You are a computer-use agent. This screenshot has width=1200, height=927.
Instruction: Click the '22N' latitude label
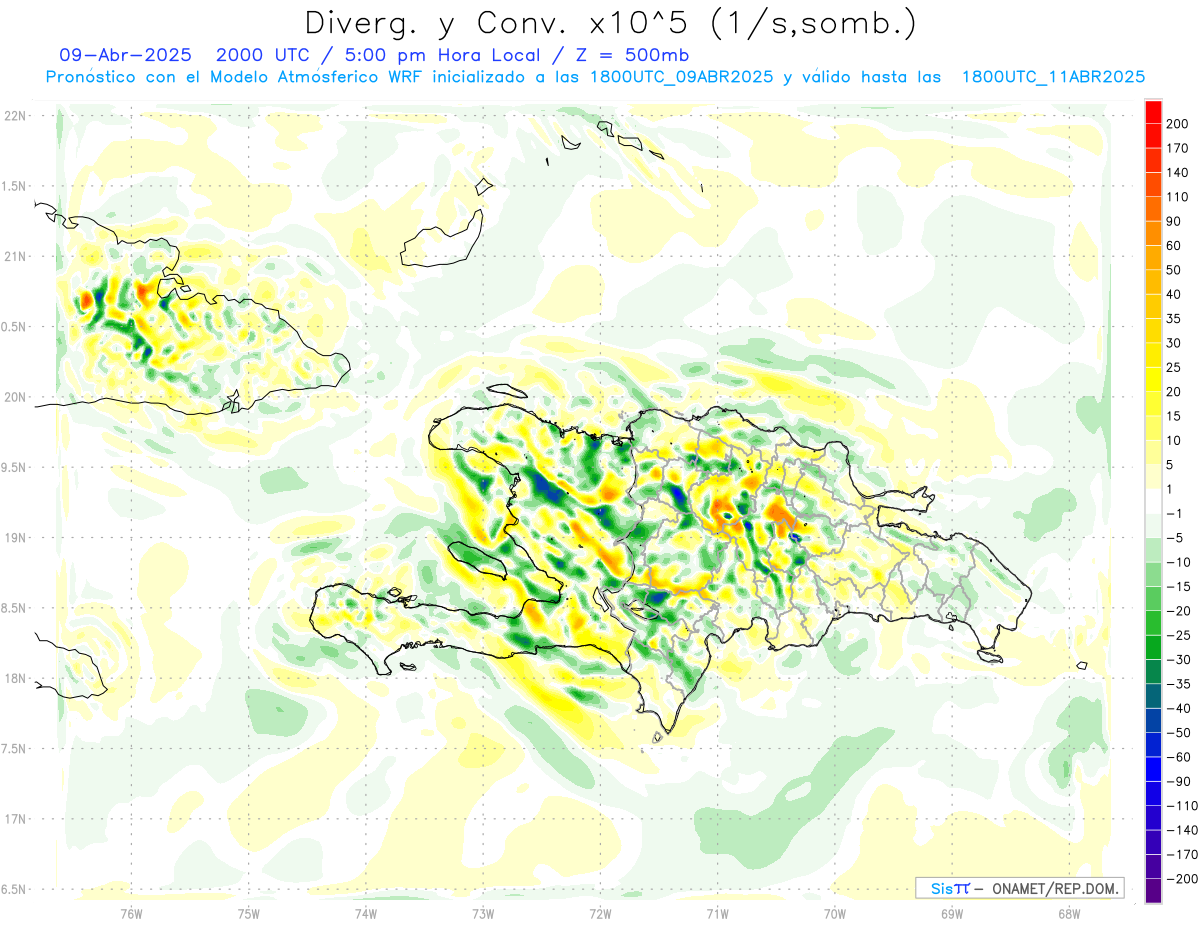15,116
